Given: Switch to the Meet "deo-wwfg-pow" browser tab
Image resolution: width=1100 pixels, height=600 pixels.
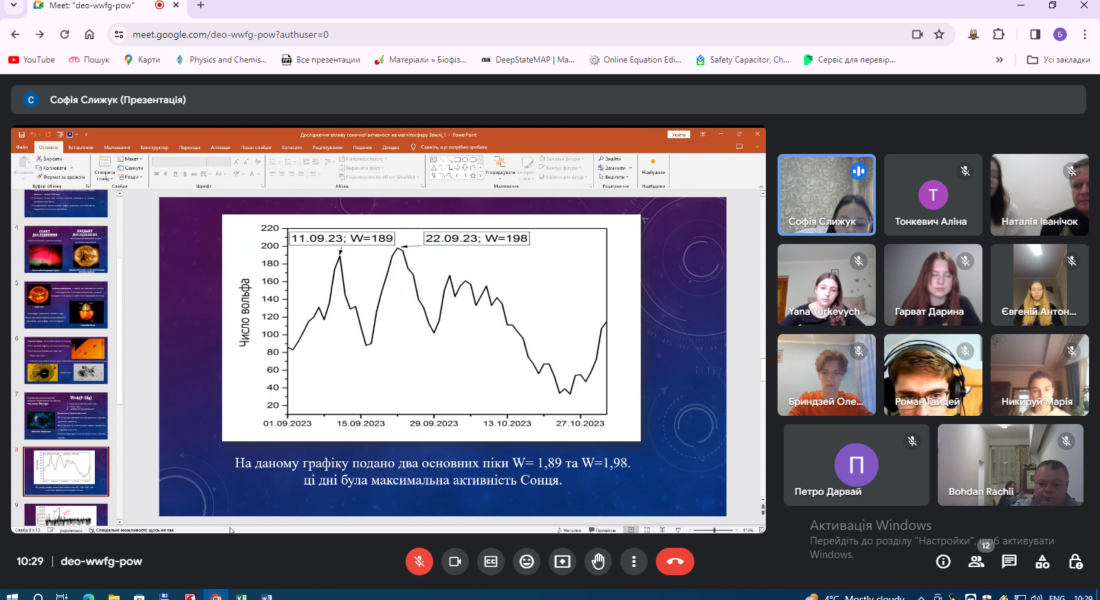Looking at the screenshot, I should pos(90,6).
